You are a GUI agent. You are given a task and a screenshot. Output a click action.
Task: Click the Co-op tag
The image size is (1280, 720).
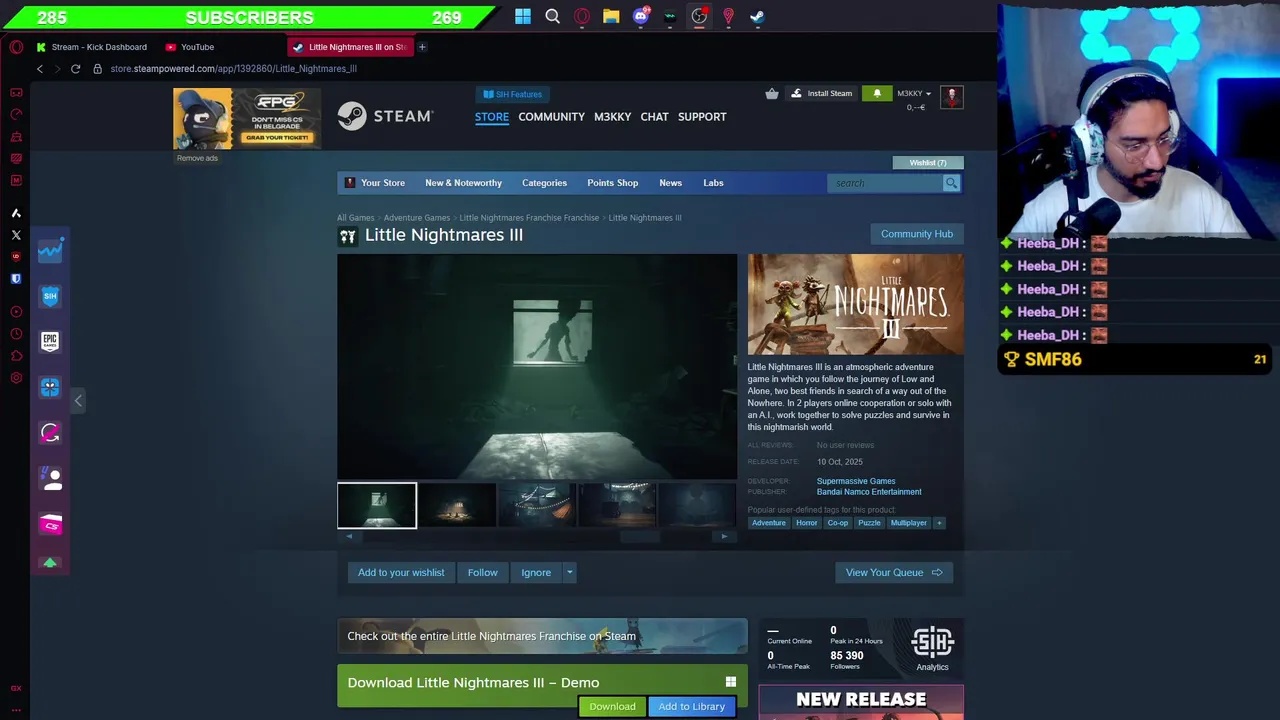coord(838,523)
